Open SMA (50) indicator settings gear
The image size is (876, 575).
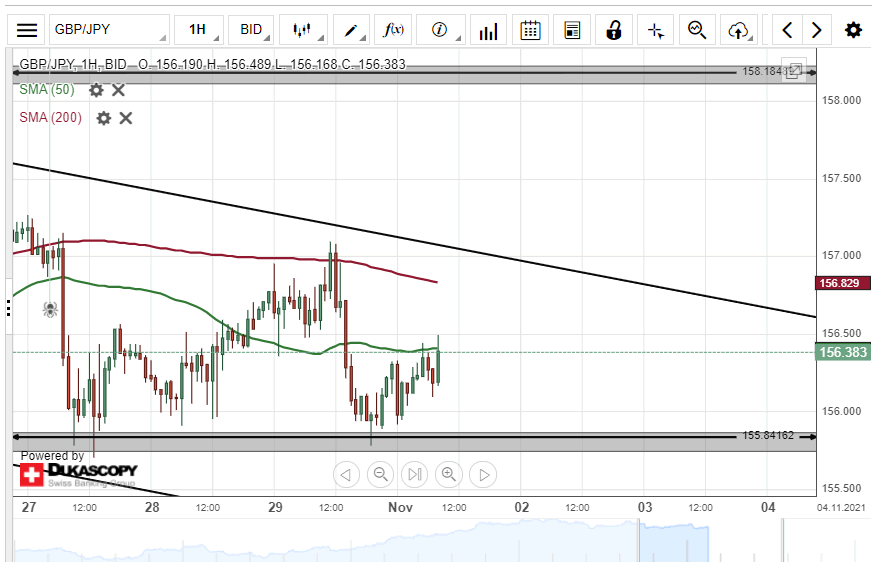tap(97, 90)
